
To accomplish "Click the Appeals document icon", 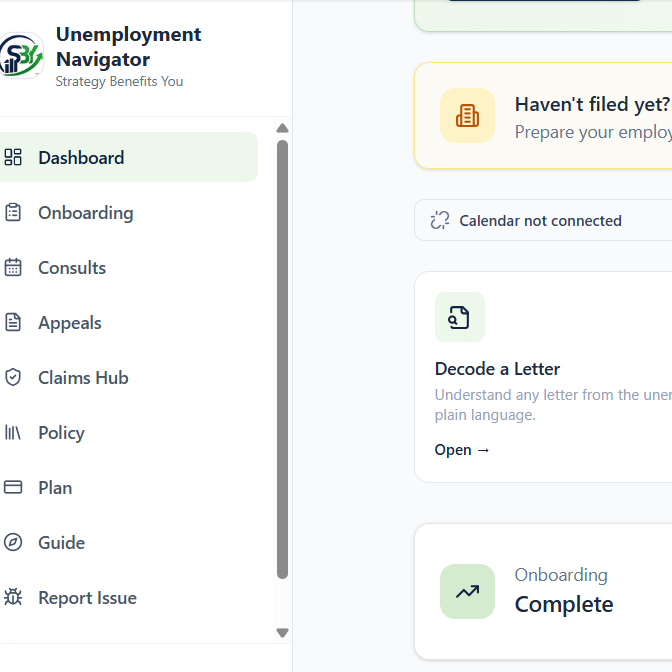I will (x=13, y=322).
